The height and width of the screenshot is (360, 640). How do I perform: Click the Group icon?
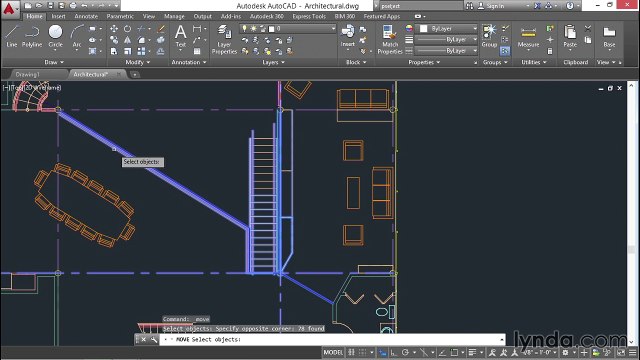(x=489, y=36)
